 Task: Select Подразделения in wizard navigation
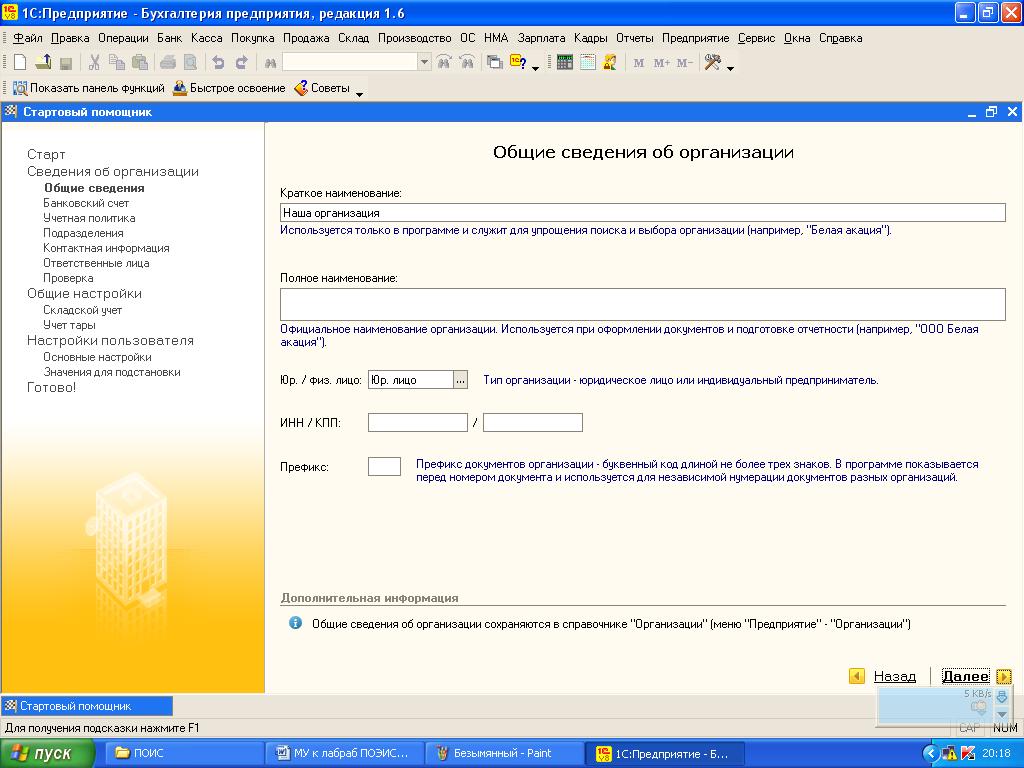click(x=83, y=233)
